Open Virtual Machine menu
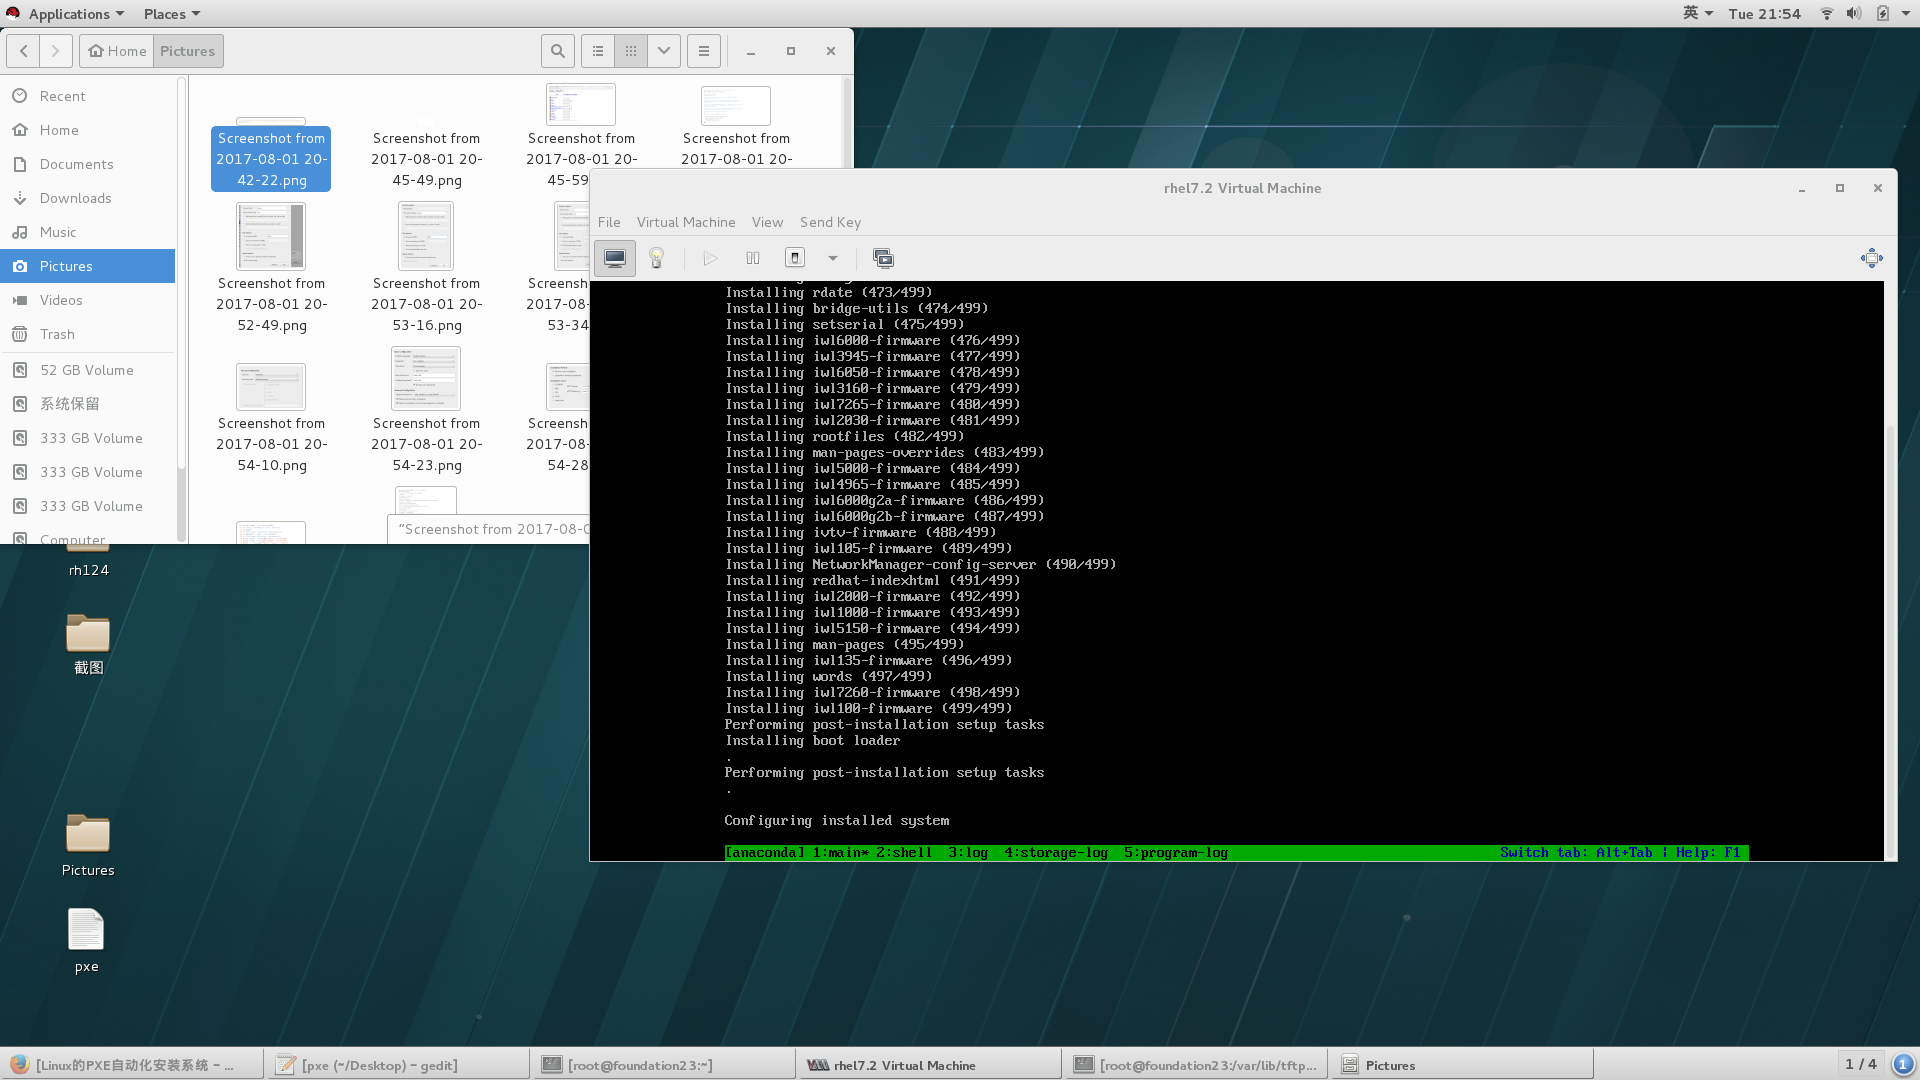Screen dimensions: 1920x1080 coord(686,222)
